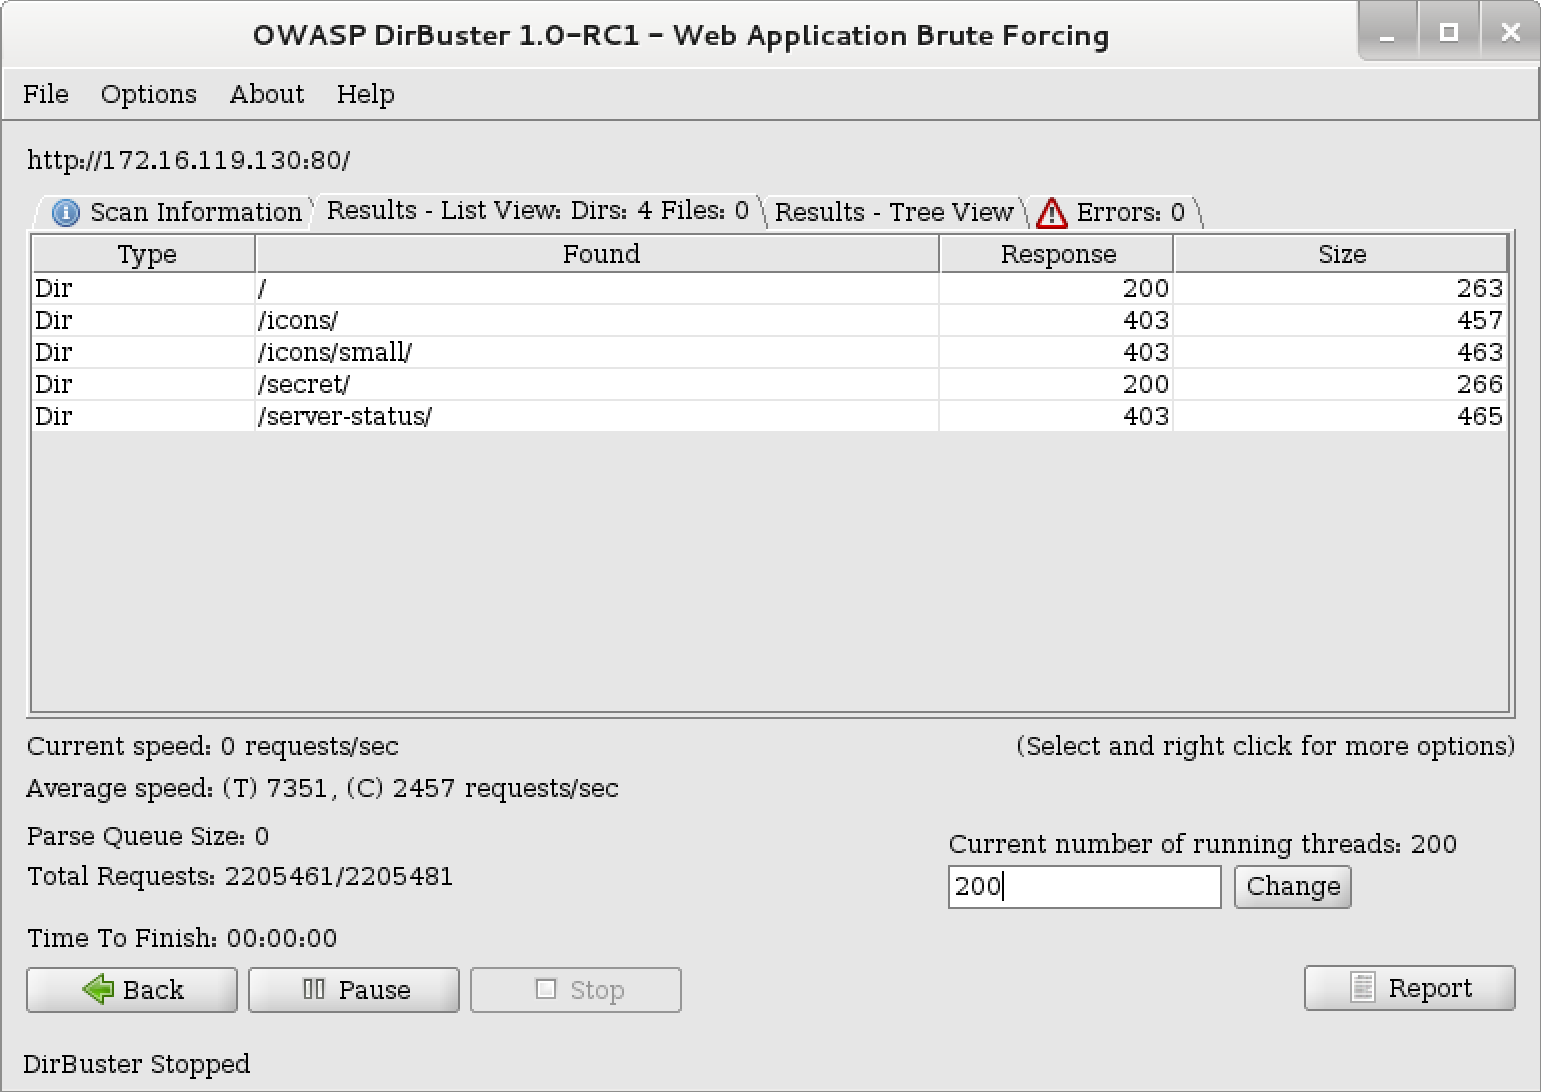This screenshot has height=1092, width=1541.
Task: Click the Change threads button
Action: (x=1293, y=887)
